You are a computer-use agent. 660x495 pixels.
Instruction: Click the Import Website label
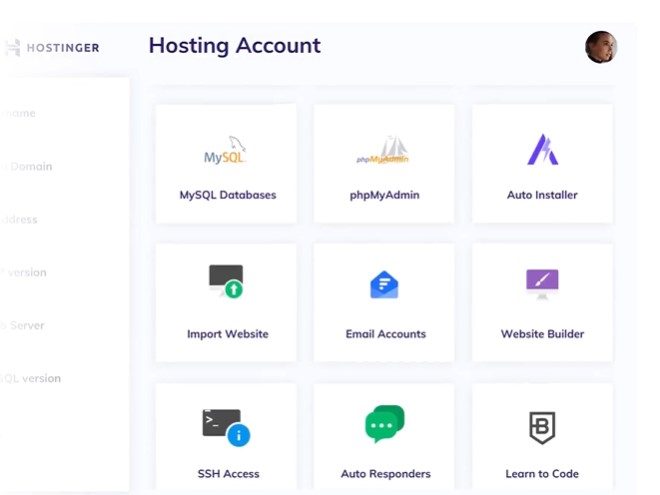point(228,334)
